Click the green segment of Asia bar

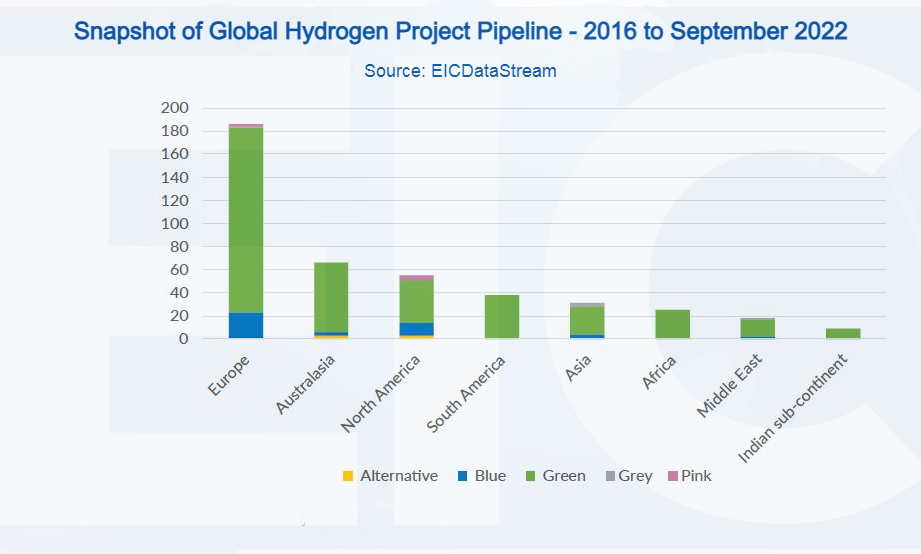pos(587,320)
